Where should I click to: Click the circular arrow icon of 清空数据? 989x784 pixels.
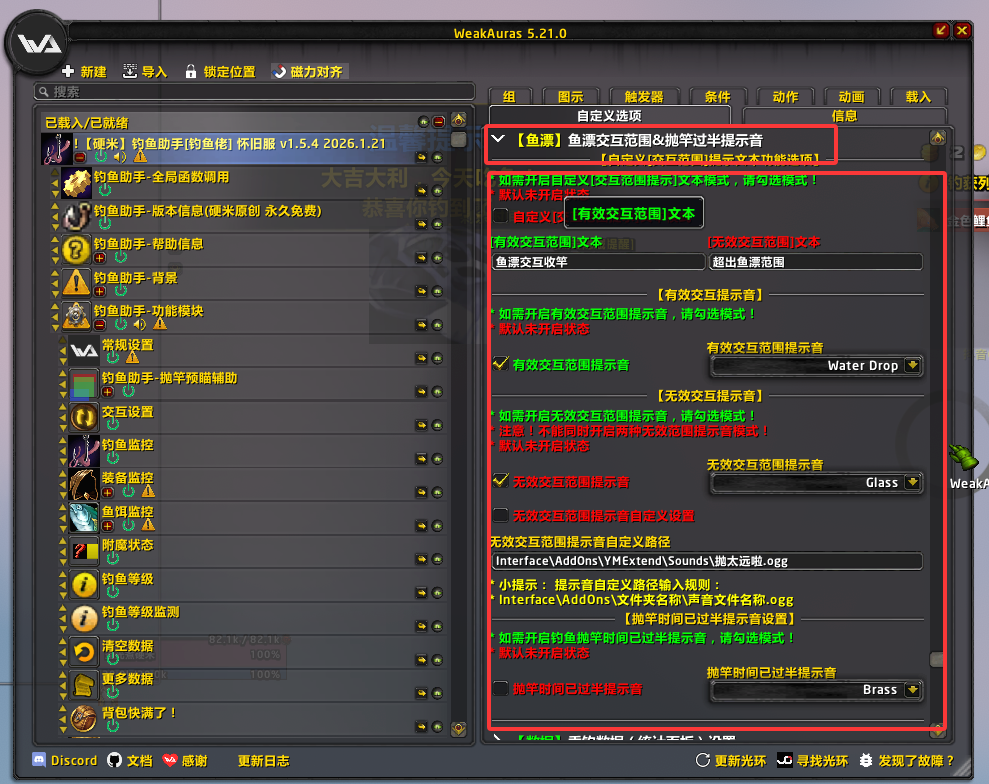pyautogui.click(x=84, y=652)
